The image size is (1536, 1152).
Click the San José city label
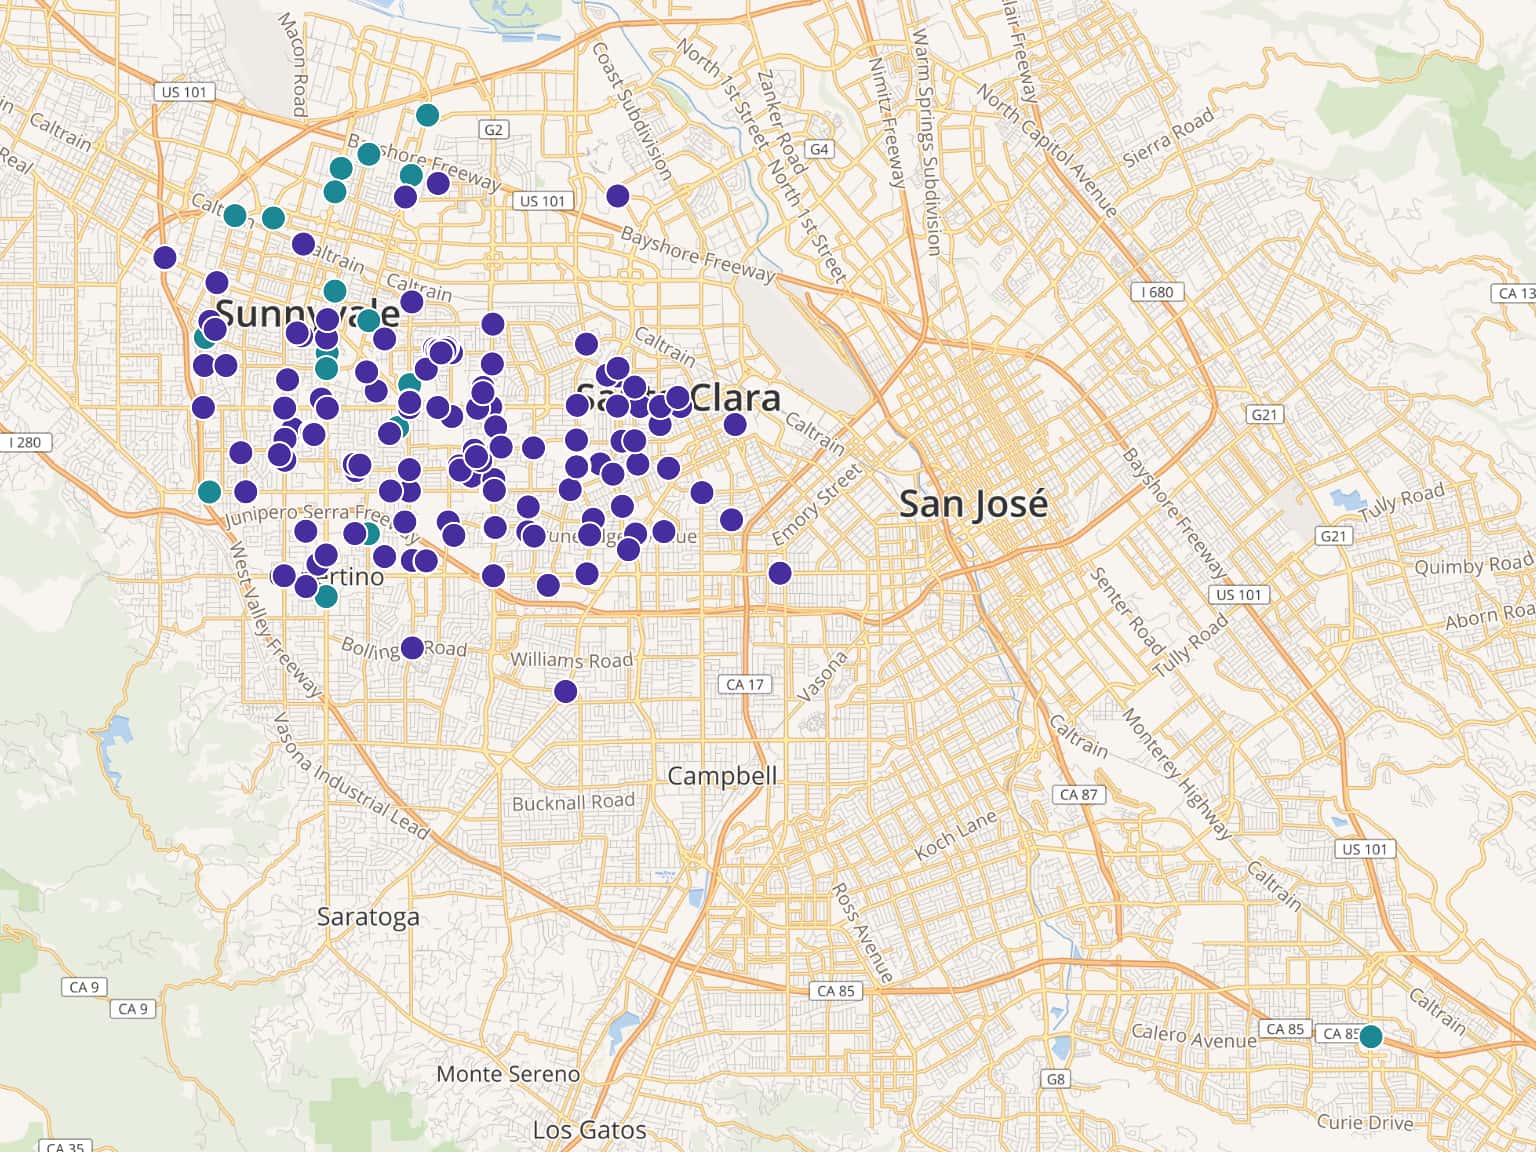[x=973, y=503]
